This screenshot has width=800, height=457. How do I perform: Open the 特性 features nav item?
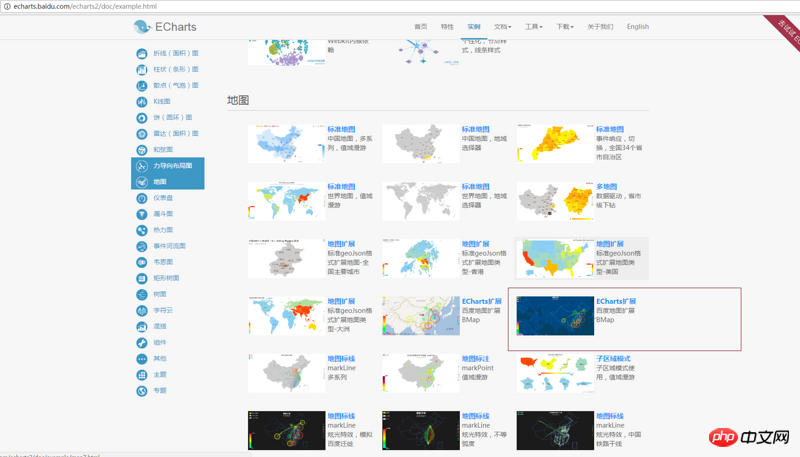[447, 27]
